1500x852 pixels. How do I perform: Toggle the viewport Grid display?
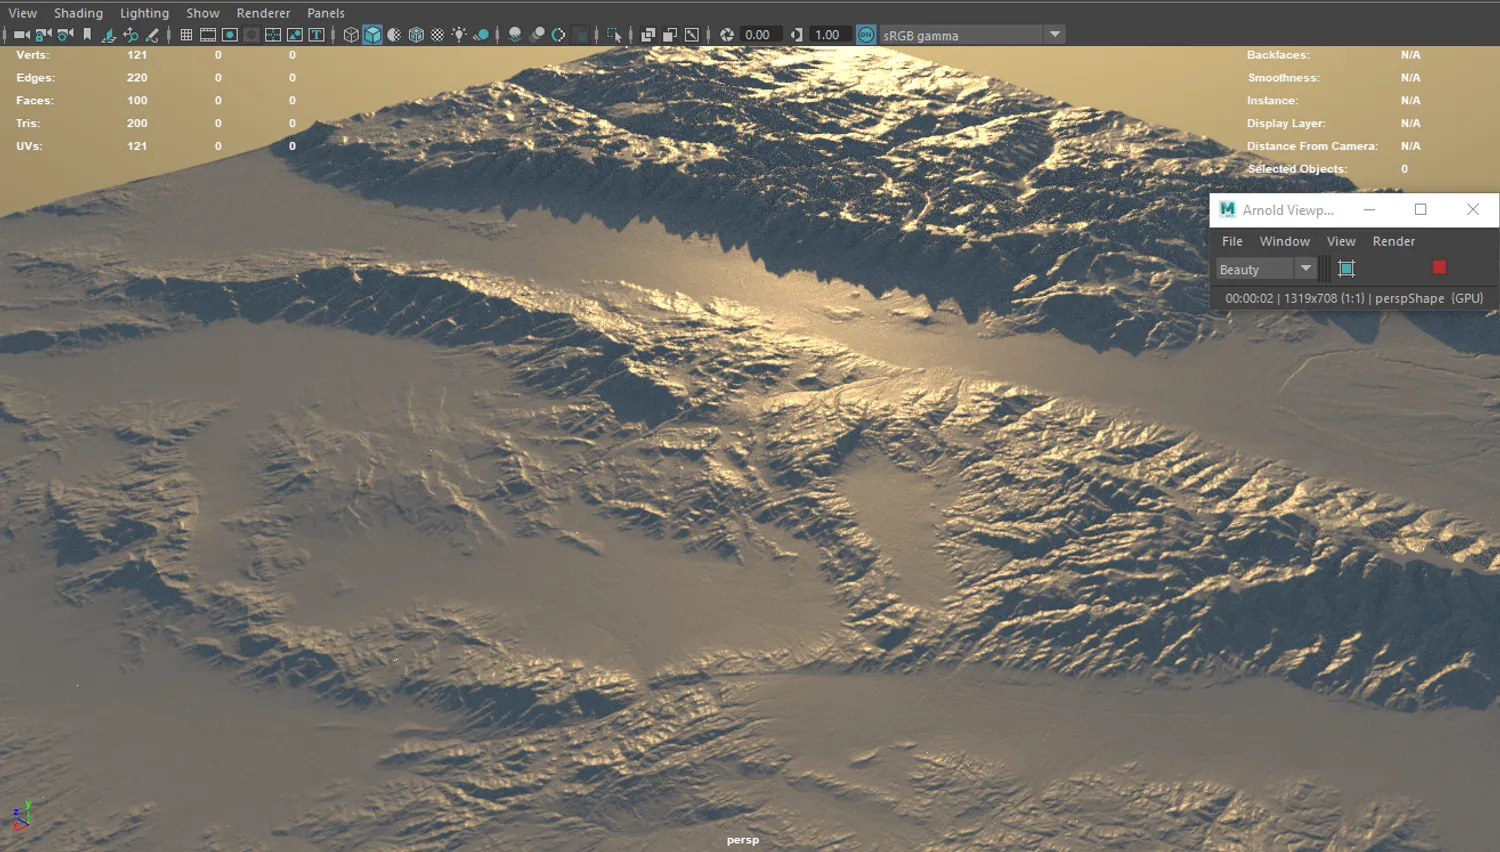pos(186,35)
